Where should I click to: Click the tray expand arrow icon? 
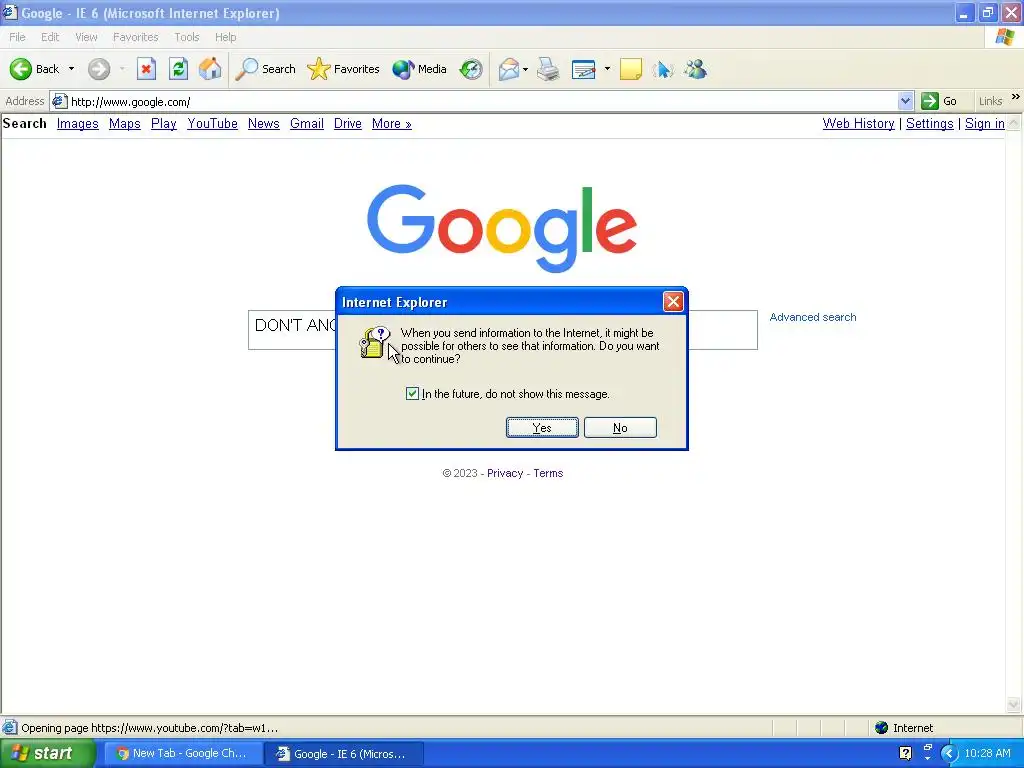[948, 753]
